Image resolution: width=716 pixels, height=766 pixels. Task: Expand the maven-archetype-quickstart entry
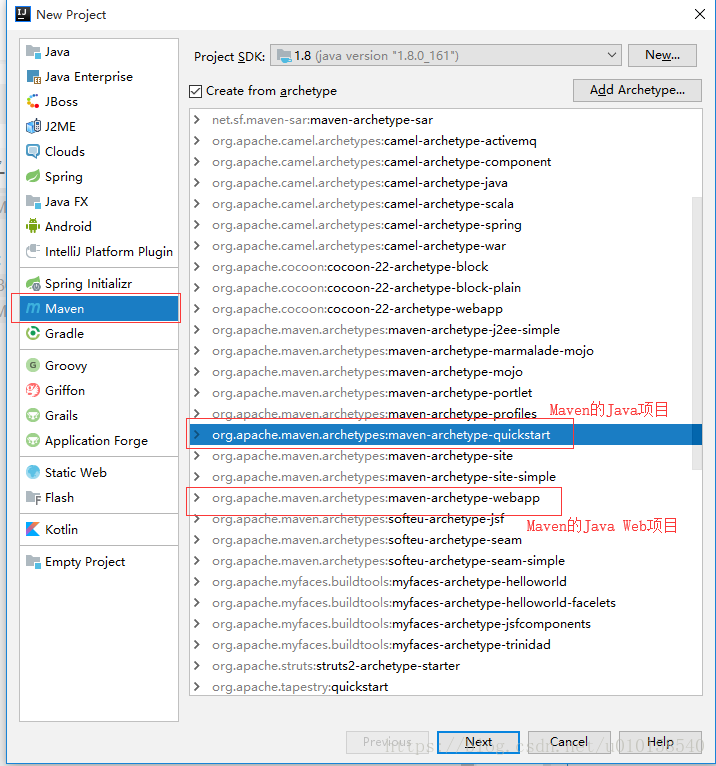pos(197,434)
